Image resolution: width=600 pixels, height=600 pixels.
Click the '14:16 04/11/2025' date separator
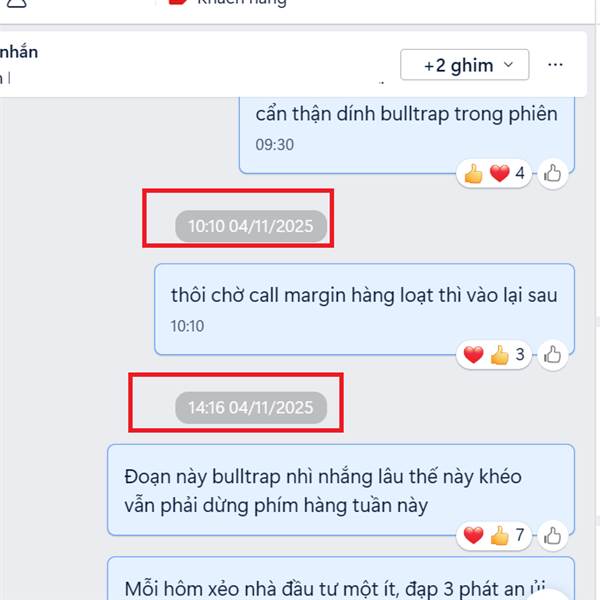[x=251, y=408]
